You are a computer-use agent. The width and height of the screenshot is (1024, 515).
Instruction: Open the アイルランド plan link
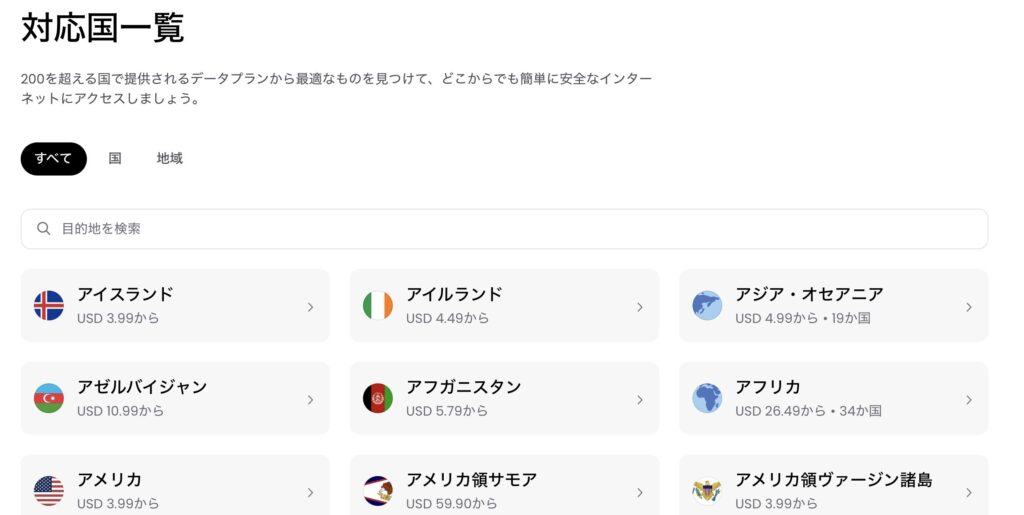(504, 305)
